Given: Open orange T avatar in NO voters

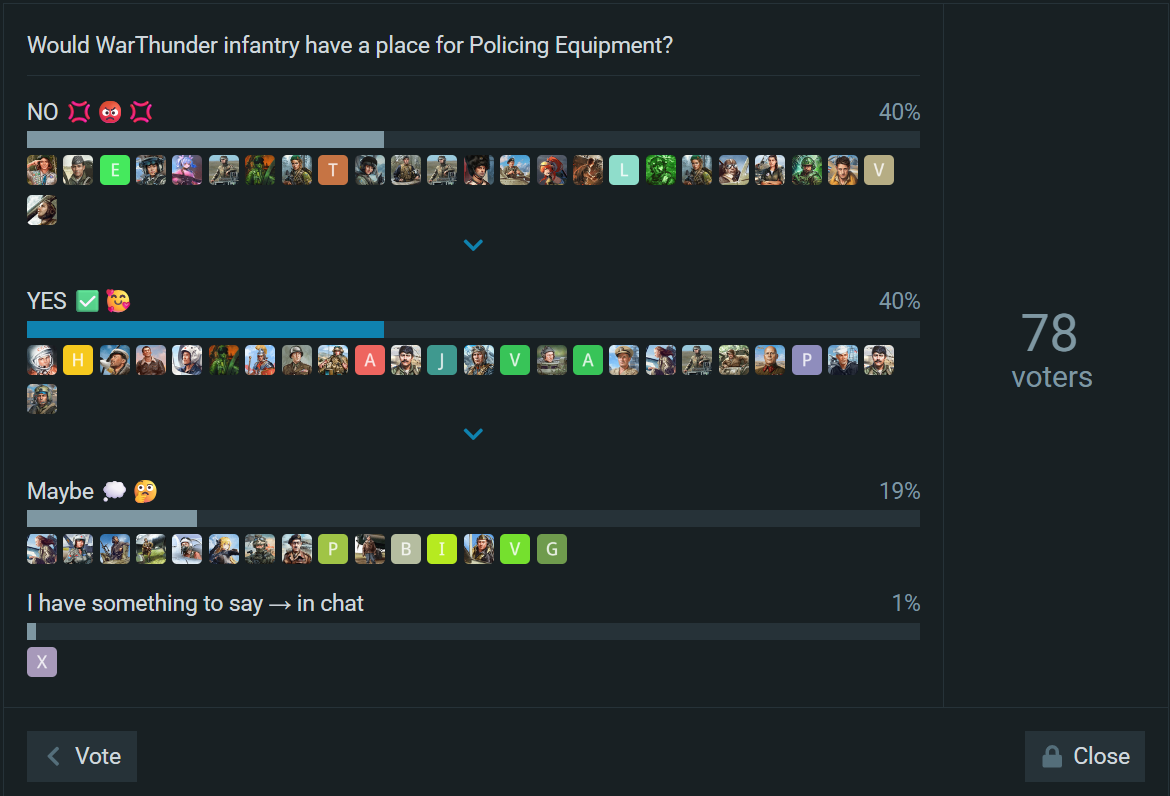Looking at the screenshot, I should pyautogui.click(x=333, y=170).
